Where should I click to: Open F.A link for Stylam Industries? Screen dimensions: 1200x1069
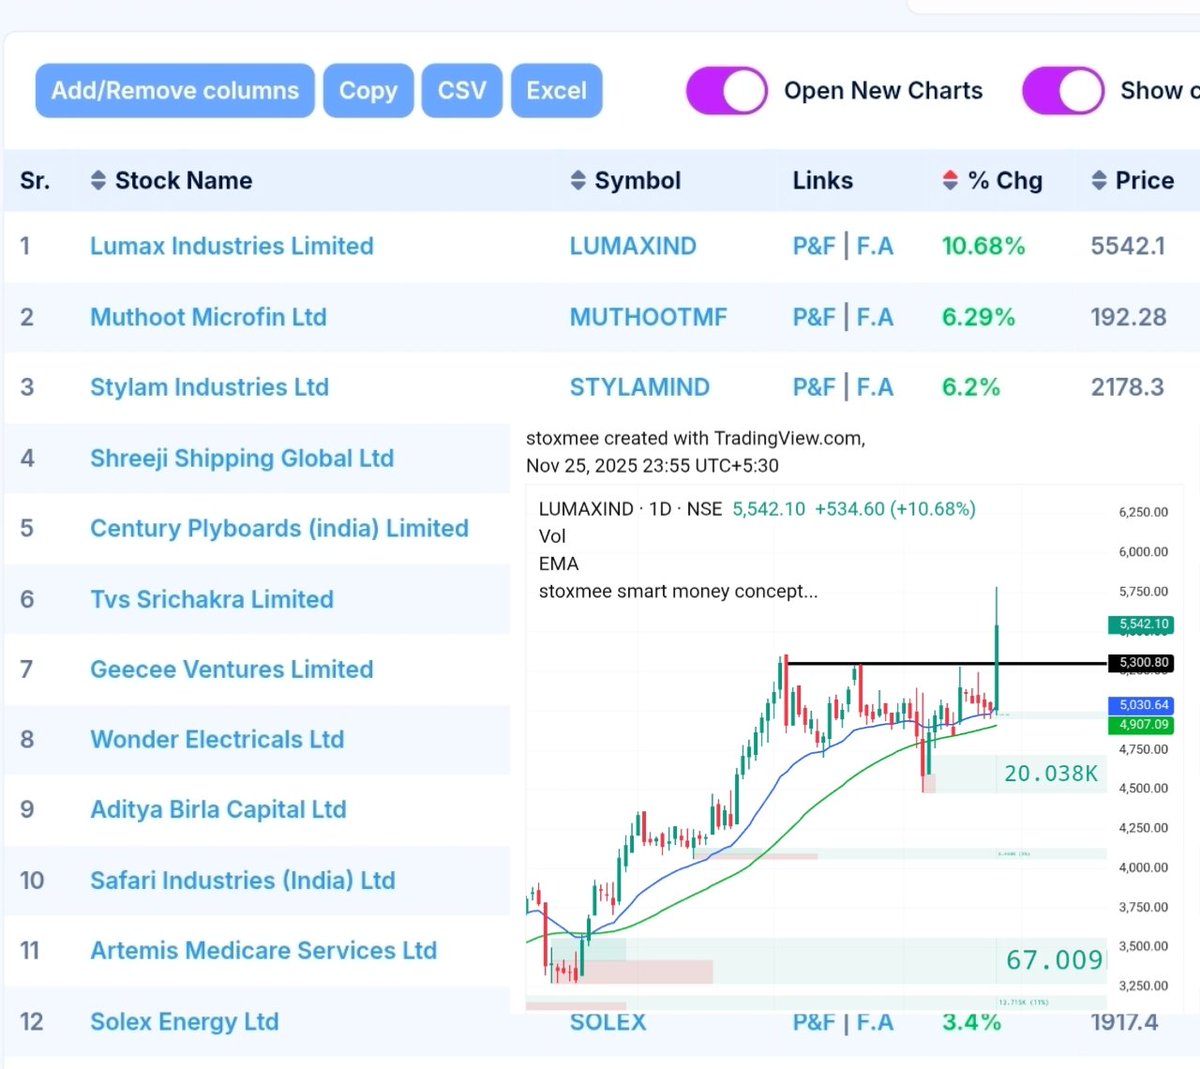[x=875, y=387]
